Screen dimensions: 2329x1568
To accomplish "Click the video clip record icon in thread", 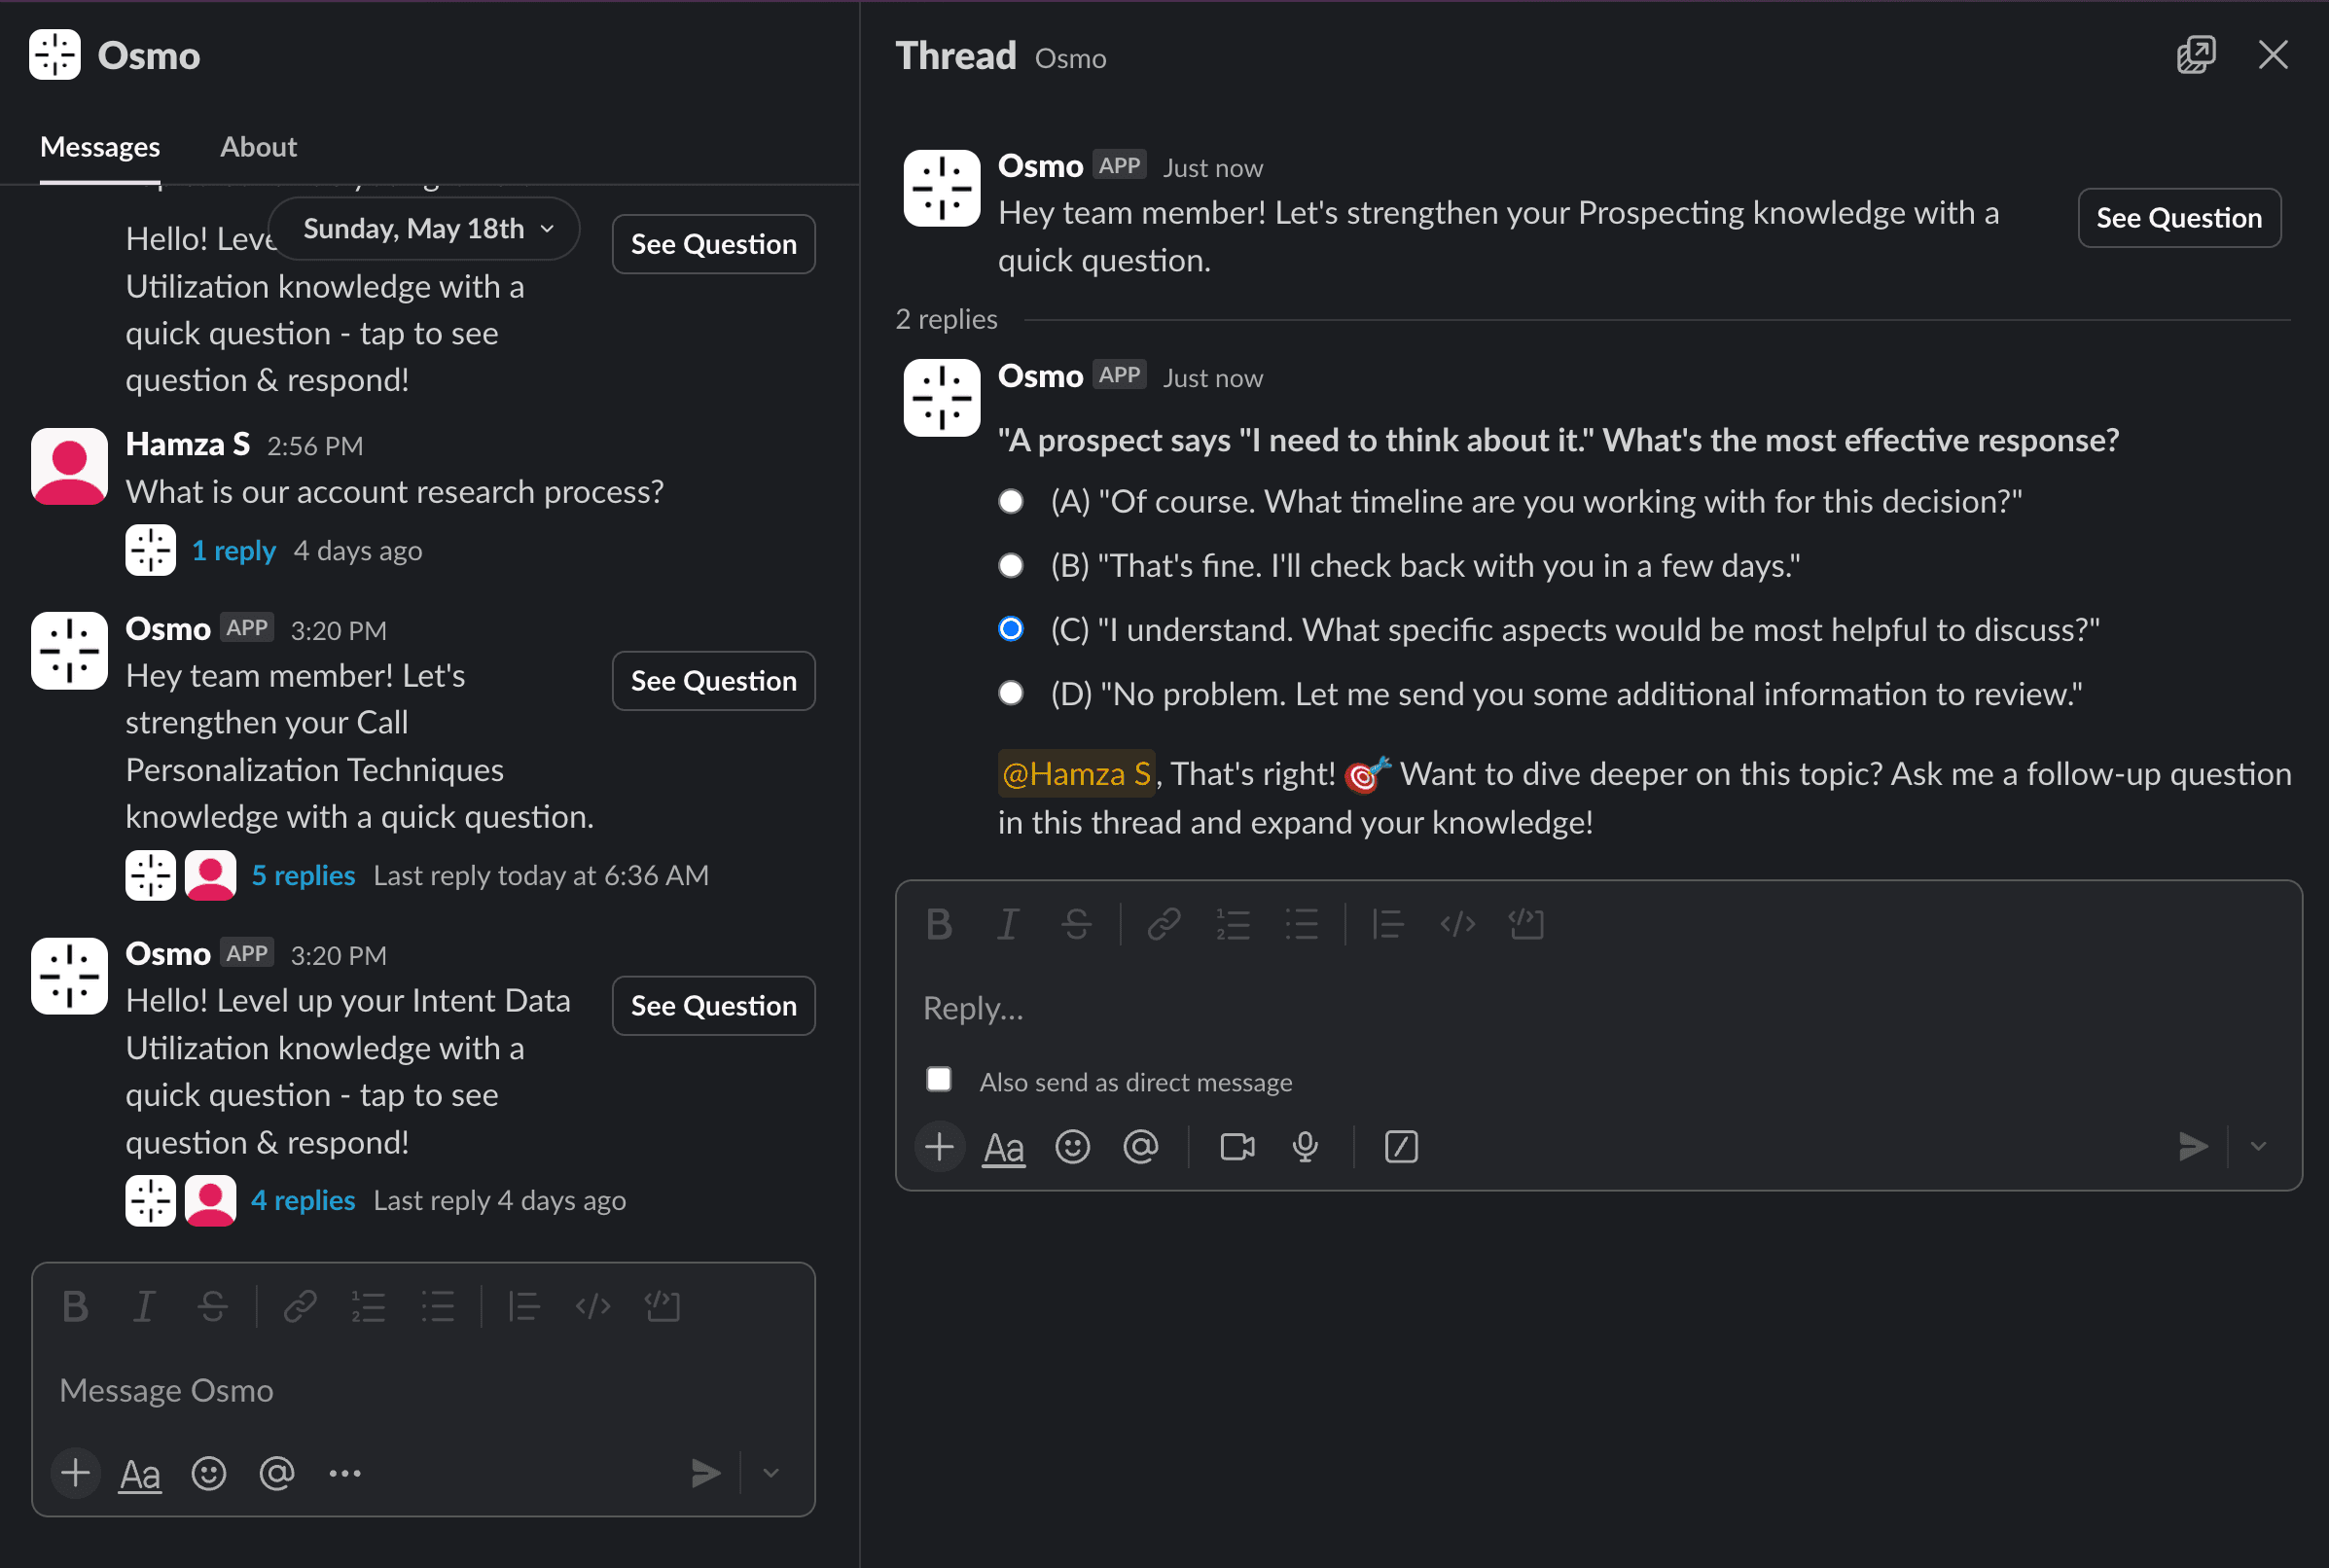I will 1237,1146.
